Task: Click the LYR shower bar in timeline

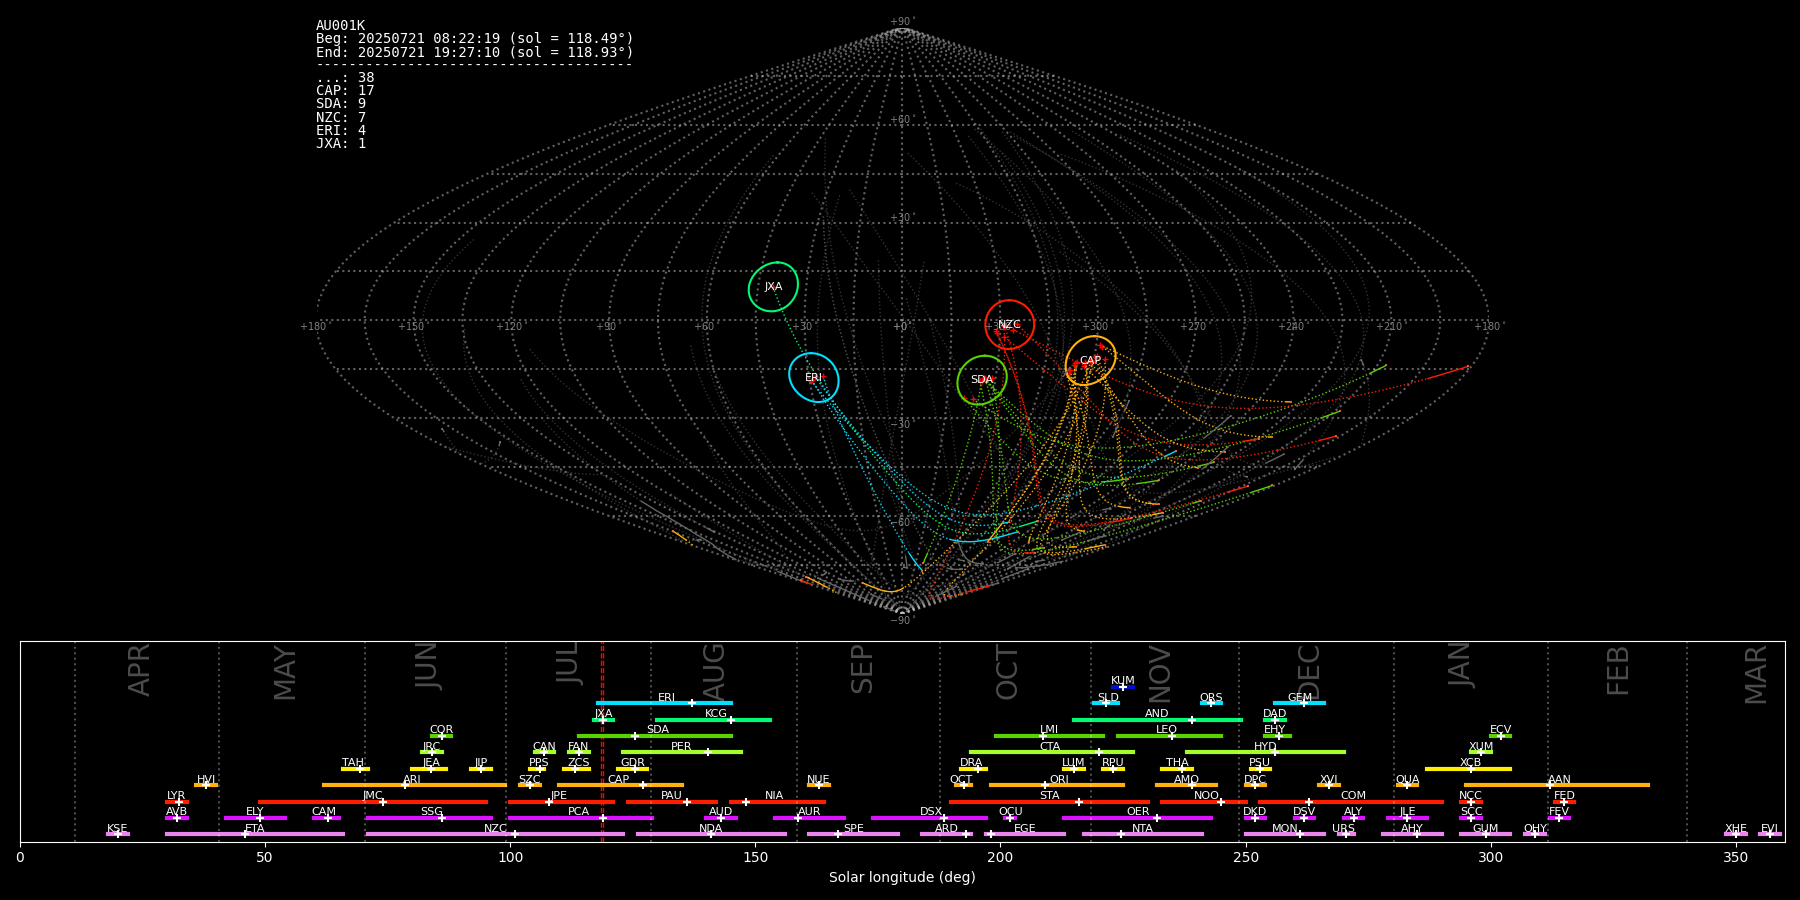Action: click(177, 802)
